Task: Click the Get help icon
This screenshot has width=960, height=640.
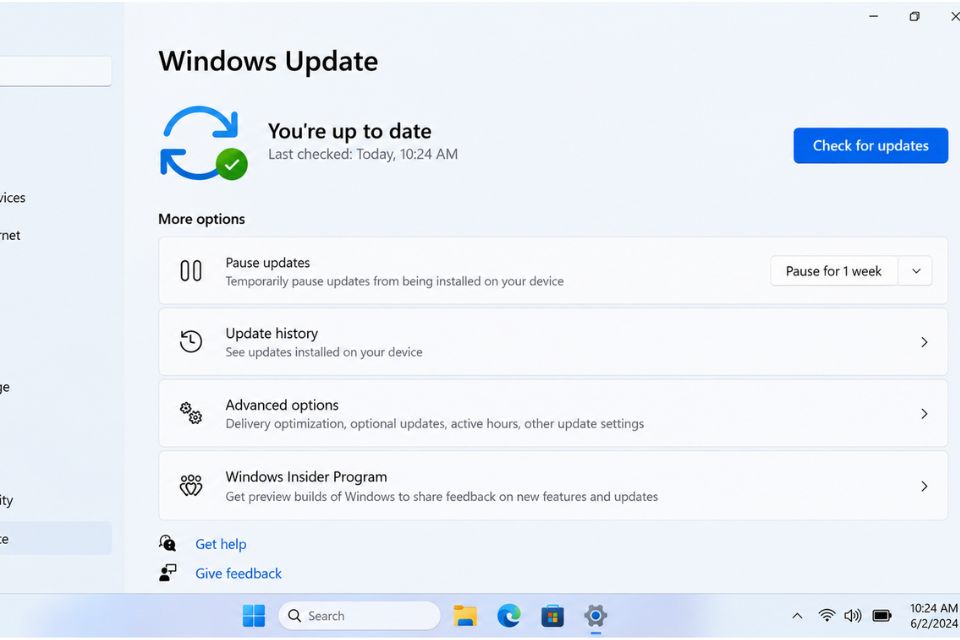Action: coord(167,543)
